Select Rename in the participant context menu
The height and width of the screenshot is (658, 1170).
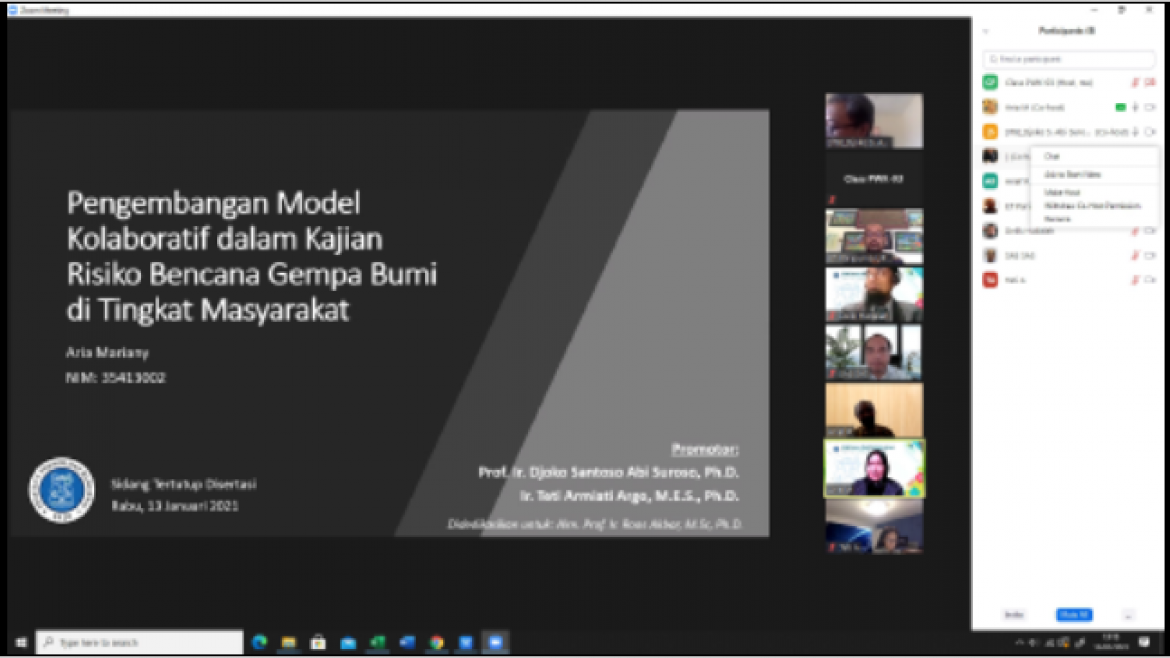pyautogui.click(x=1057, y=219)
